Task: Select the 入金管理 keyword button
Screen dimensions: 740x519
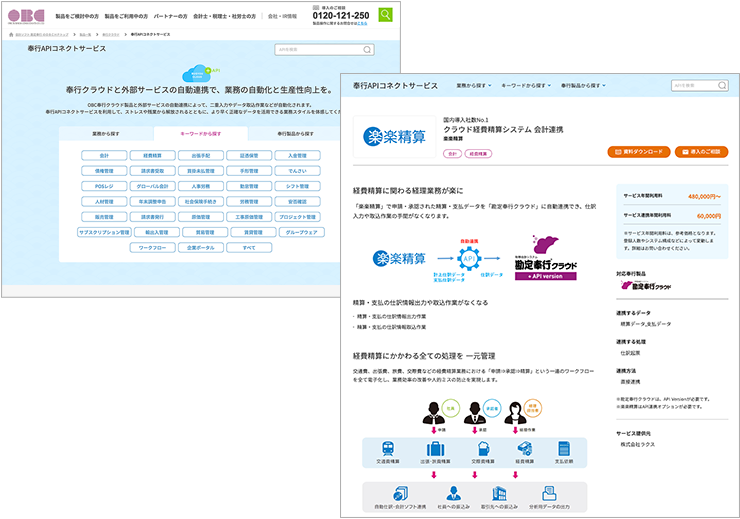Action: (297, 155)
